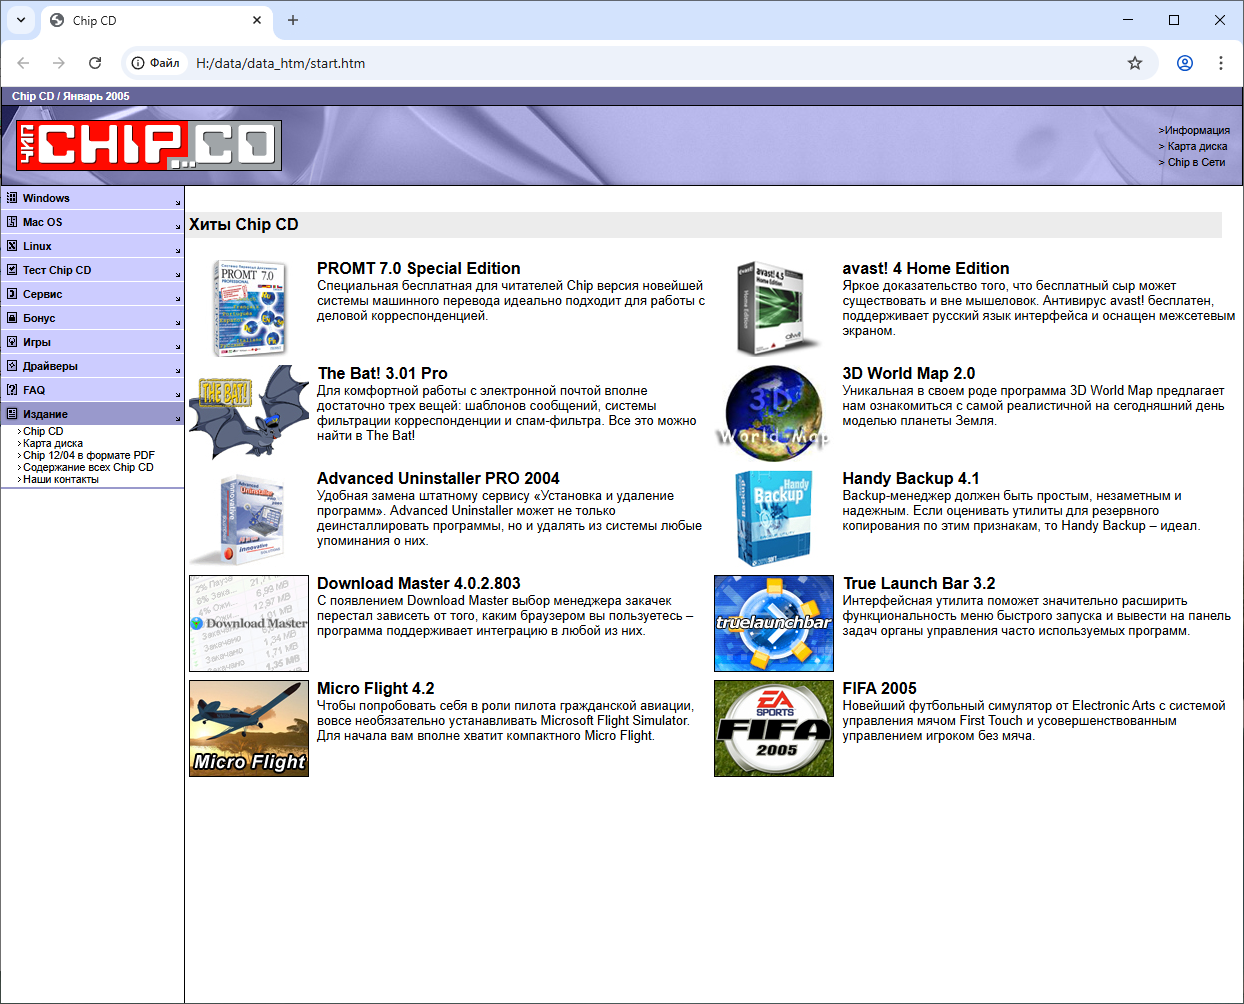Click the Бонус menu icon
The image size is (1244, 1004).
coord(12,318)
